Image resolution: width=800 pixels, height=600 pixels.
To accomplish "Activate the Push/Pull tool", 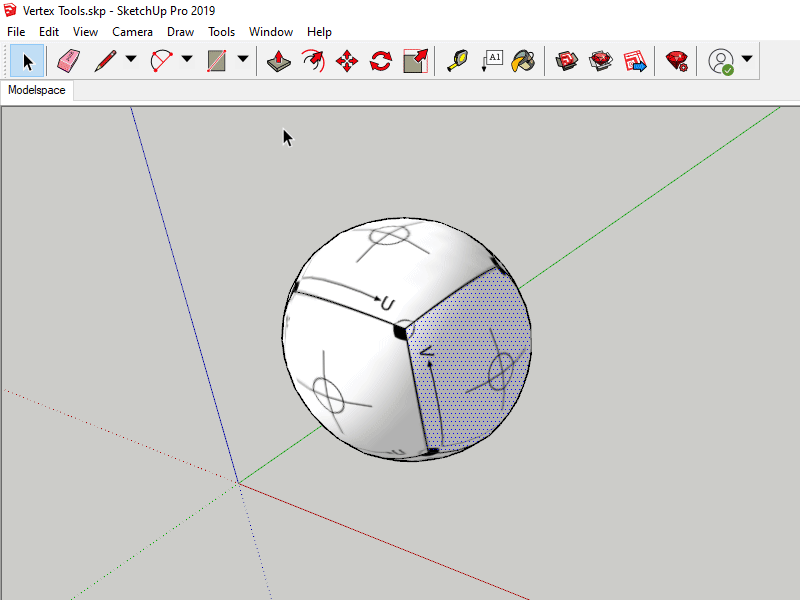I will point(279,61).
